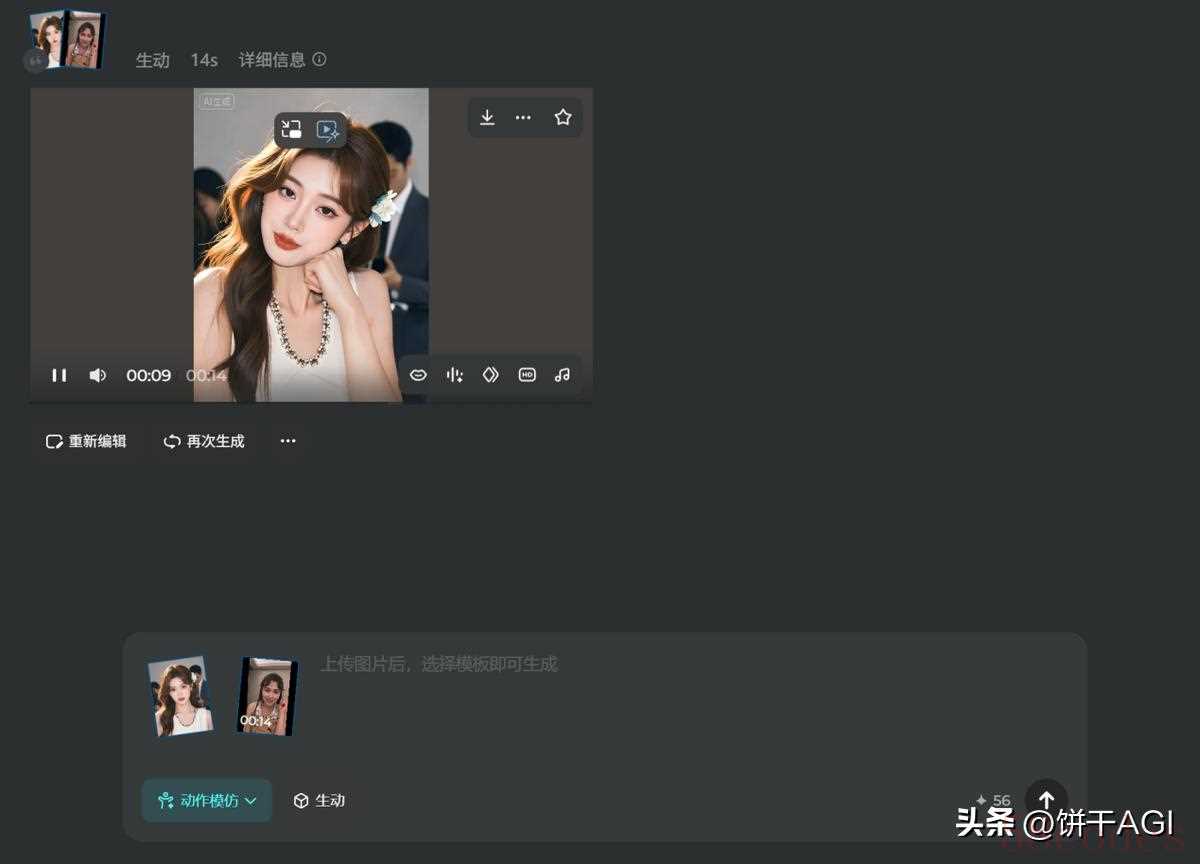Select the uploaded 00:14 reference video thumbnail

click(267, 696)
